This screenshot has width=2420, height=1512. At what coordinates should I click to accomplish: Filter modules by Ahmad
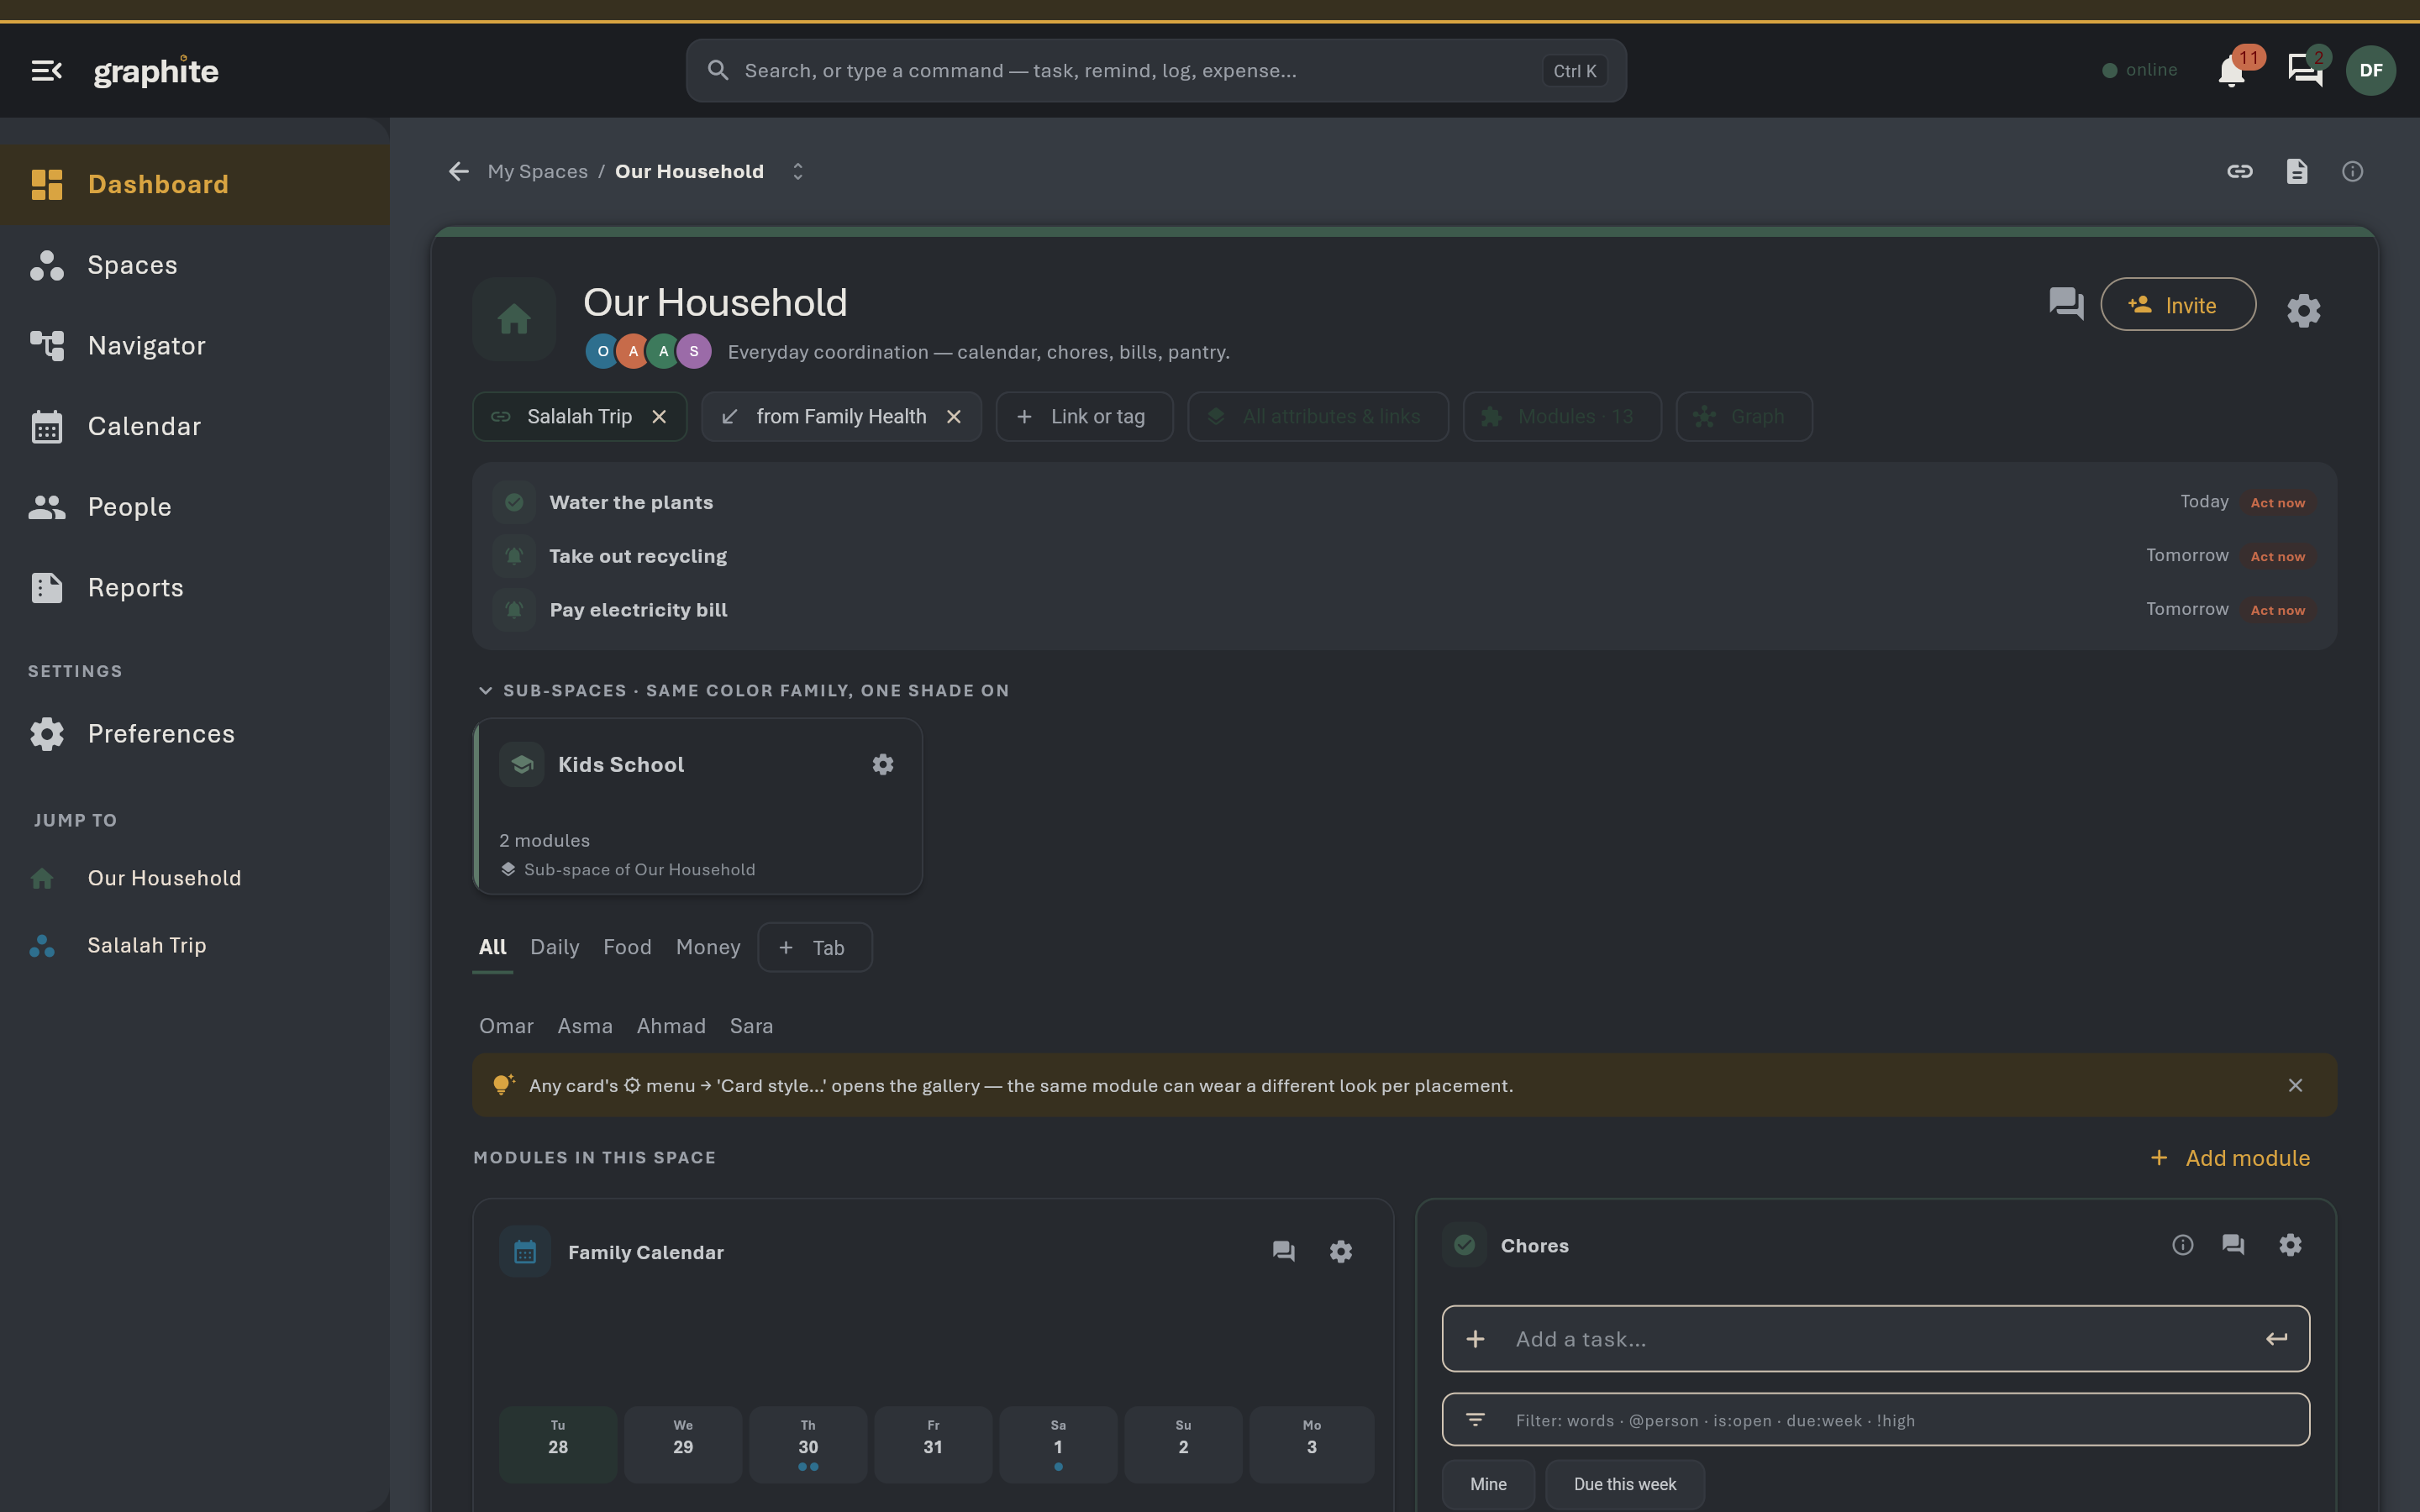[x=671, y=1026]
